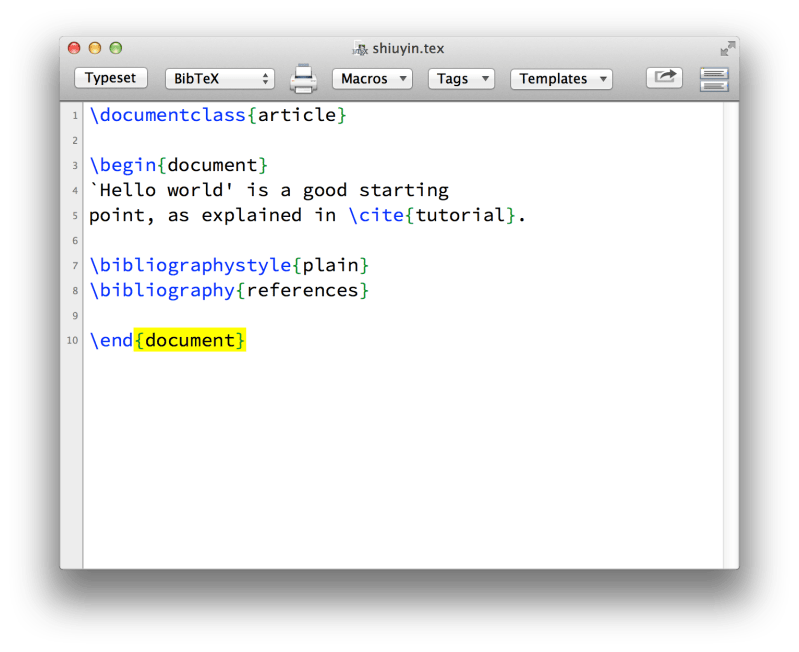Close window with the red button
799x652 pixels.
pos(74,48)
